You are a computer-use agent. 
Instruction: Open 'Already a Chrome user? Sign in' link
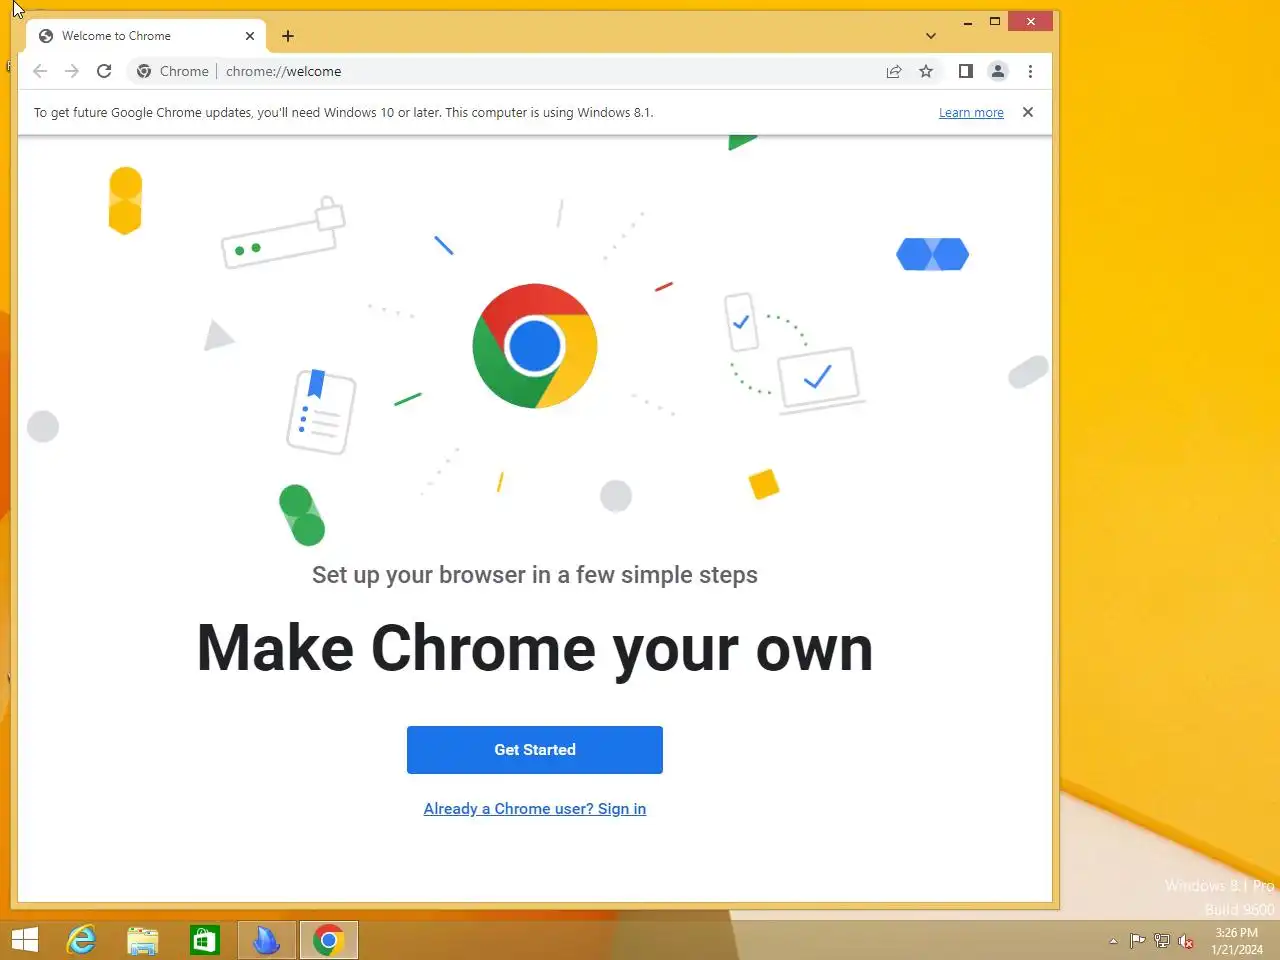pos(534,809)
